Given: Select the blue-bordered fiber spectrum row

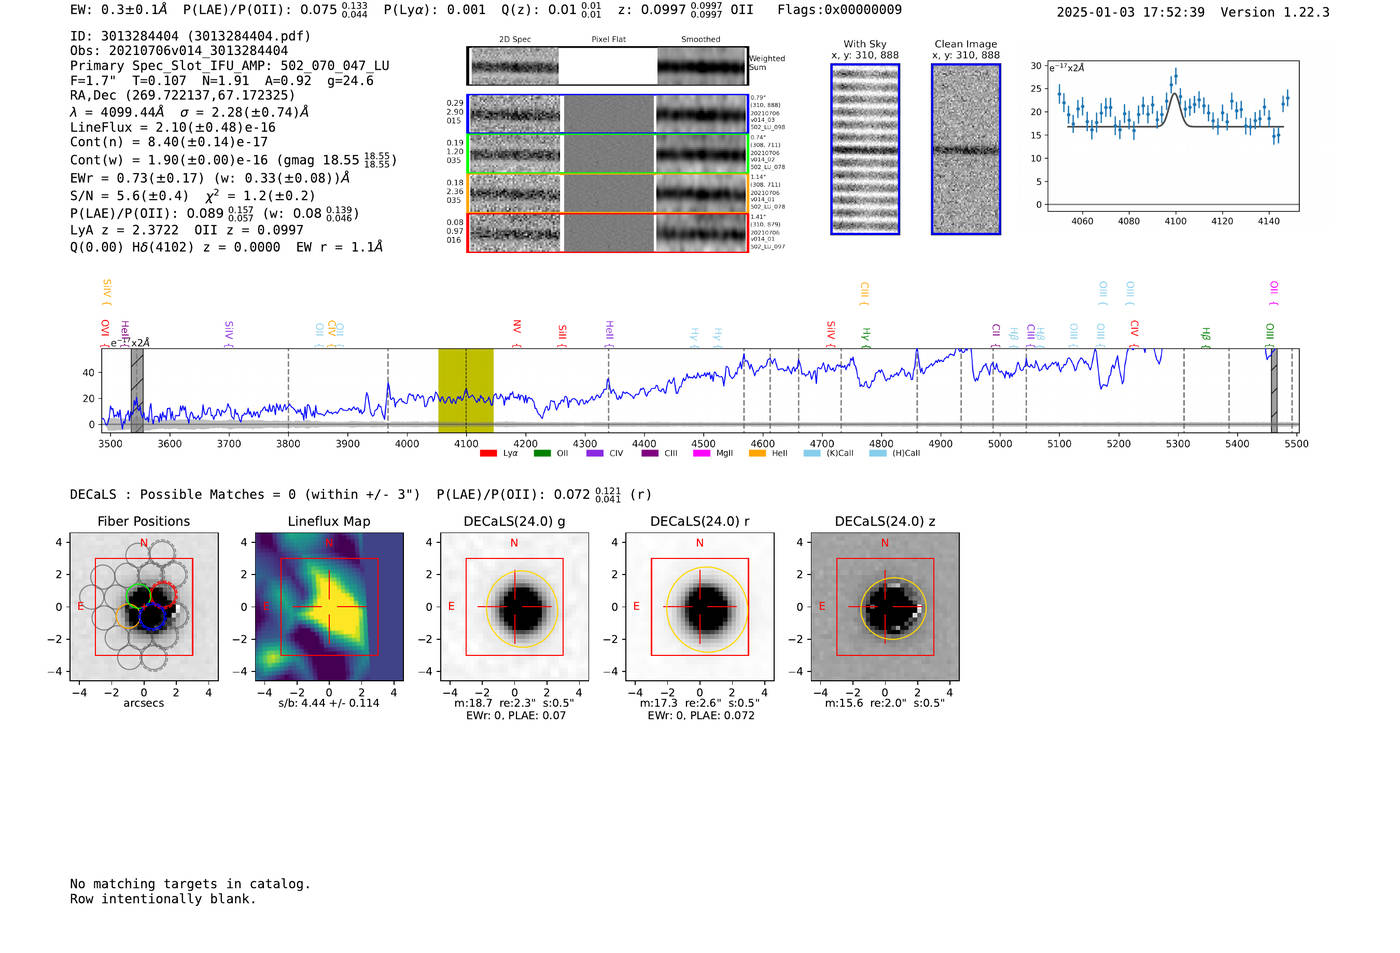Looking at the screenshot, I should (x=607, y=114).
